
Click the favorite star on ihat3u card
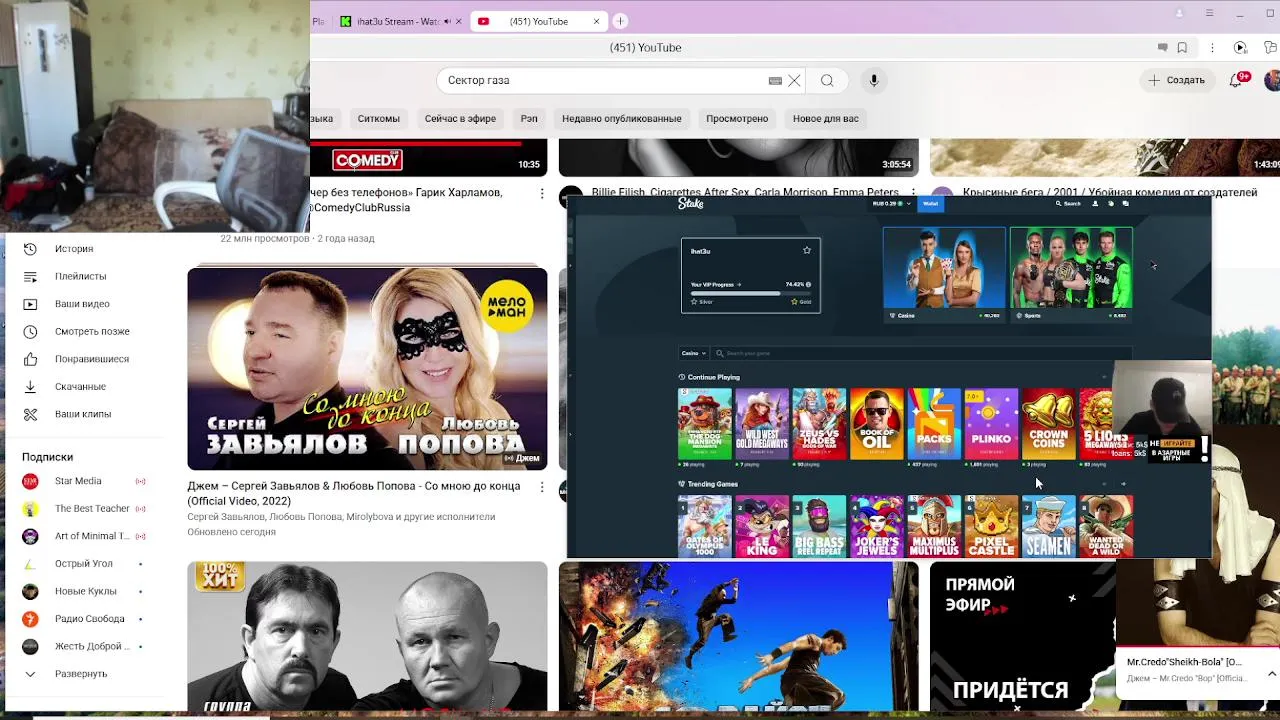[x=807, y=251]
